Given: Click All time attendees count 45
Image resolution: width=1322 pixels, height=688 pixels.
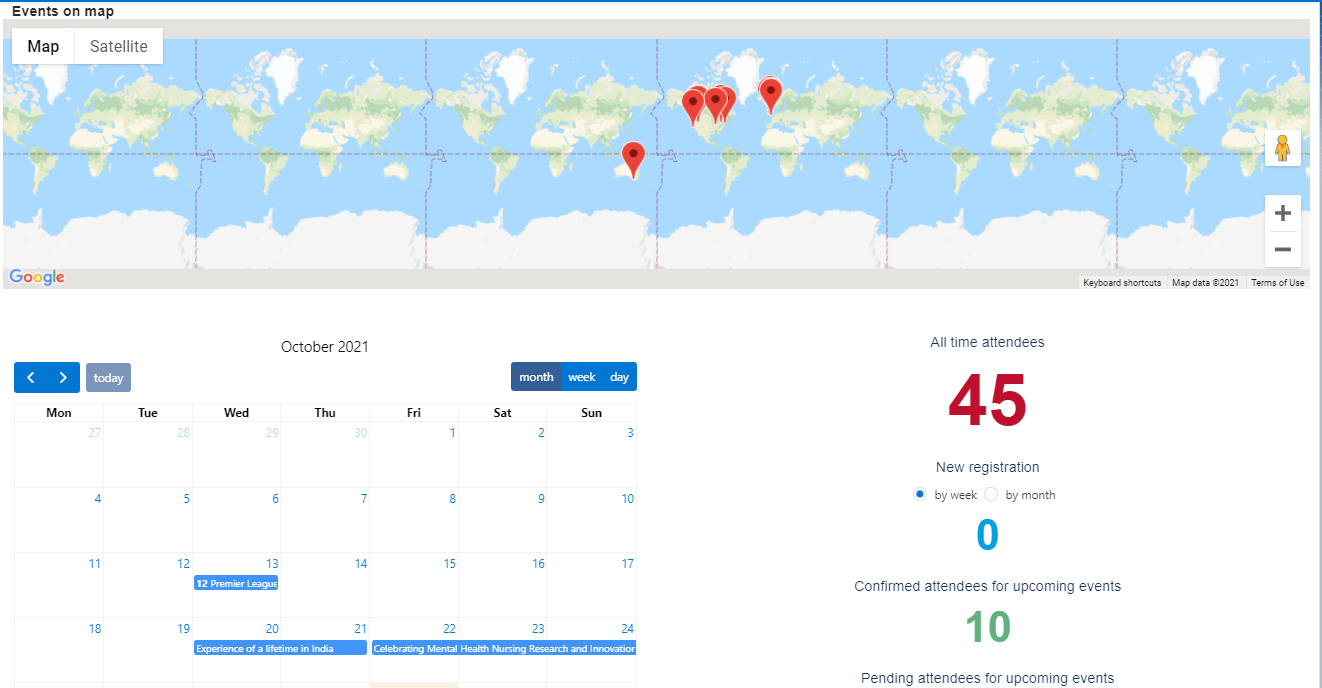Looking at the screenshot, I should tap(987, 400).
